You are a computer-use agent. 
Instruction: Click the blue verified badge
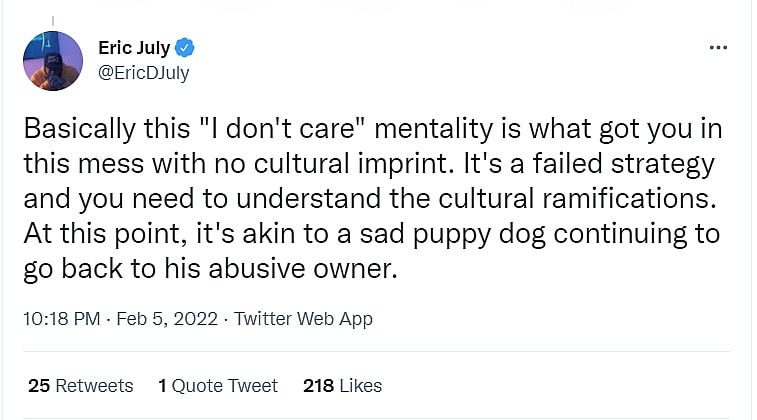pyautogui.click(x=185, y=46)
